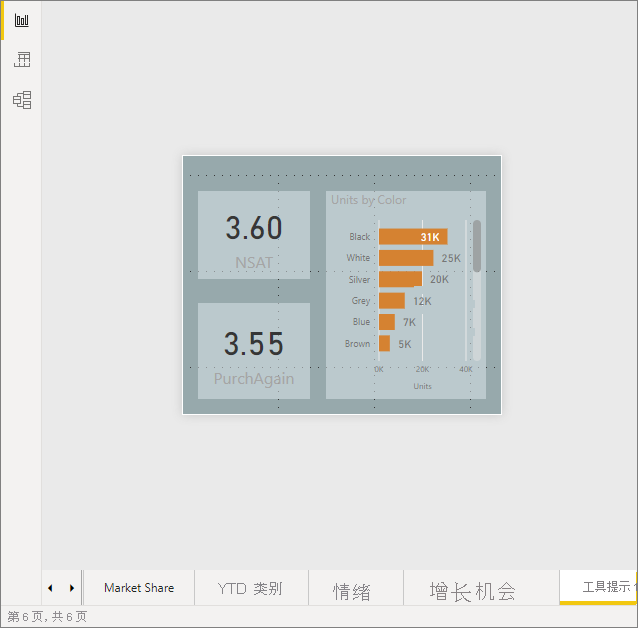Click the Brown bar labeled 5K

(x=384, y=344)
